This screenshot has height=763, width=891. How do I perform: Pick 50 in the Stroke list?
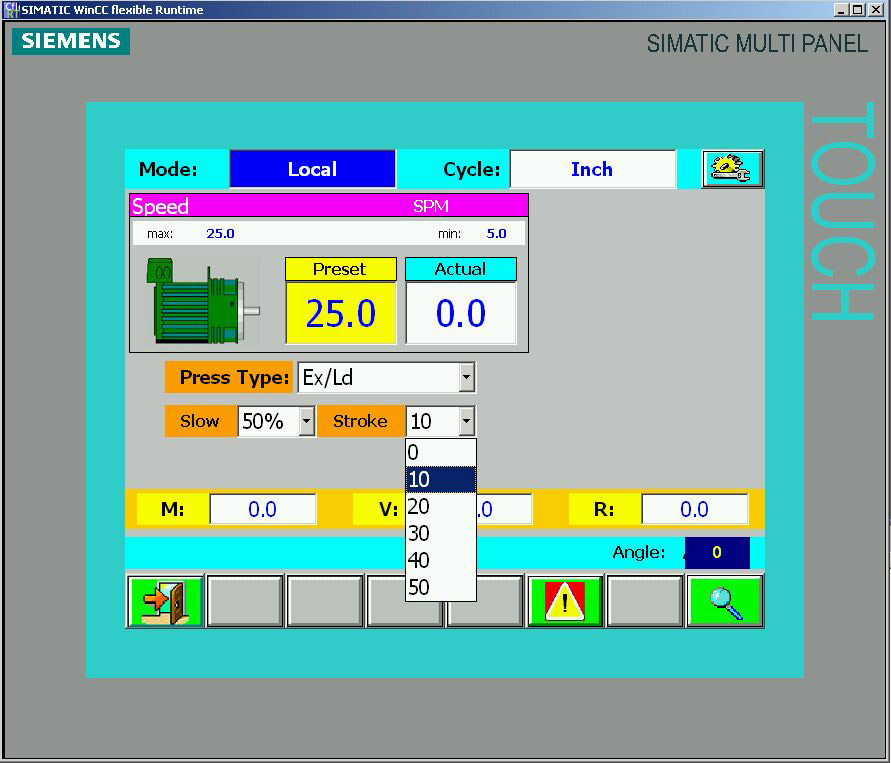[x=440, y=587]
